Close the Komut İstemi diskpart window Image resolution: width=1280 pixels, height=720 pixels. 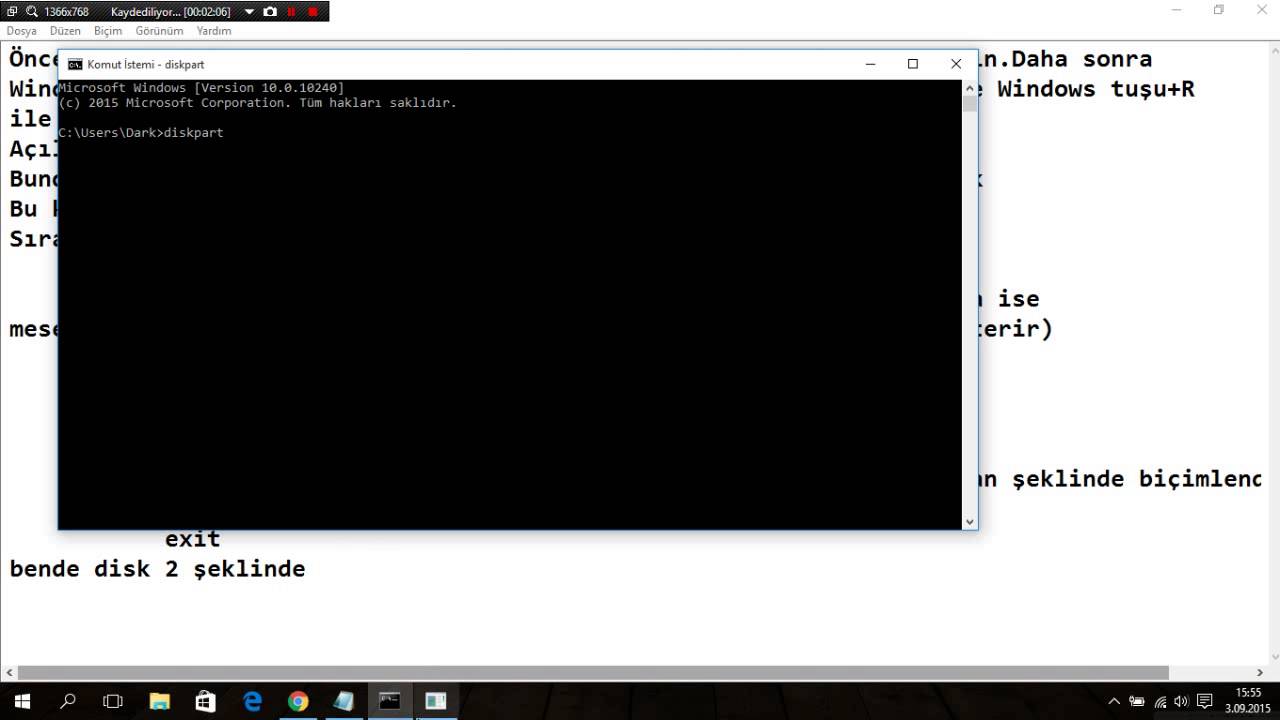(x=956, y=64)
